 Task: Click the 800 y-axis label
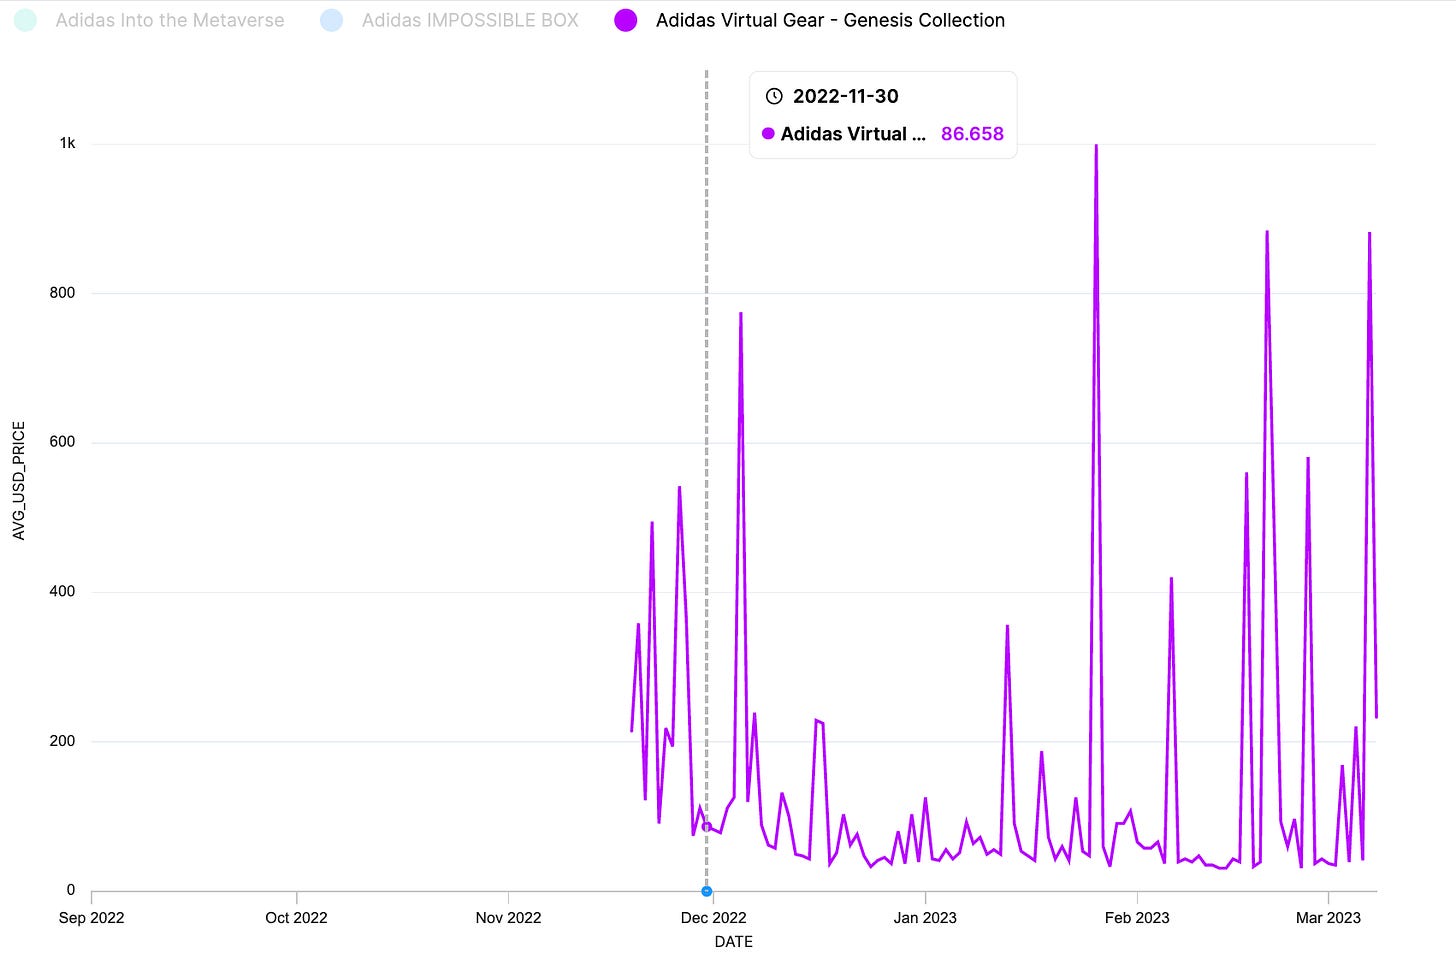point(62,293)
